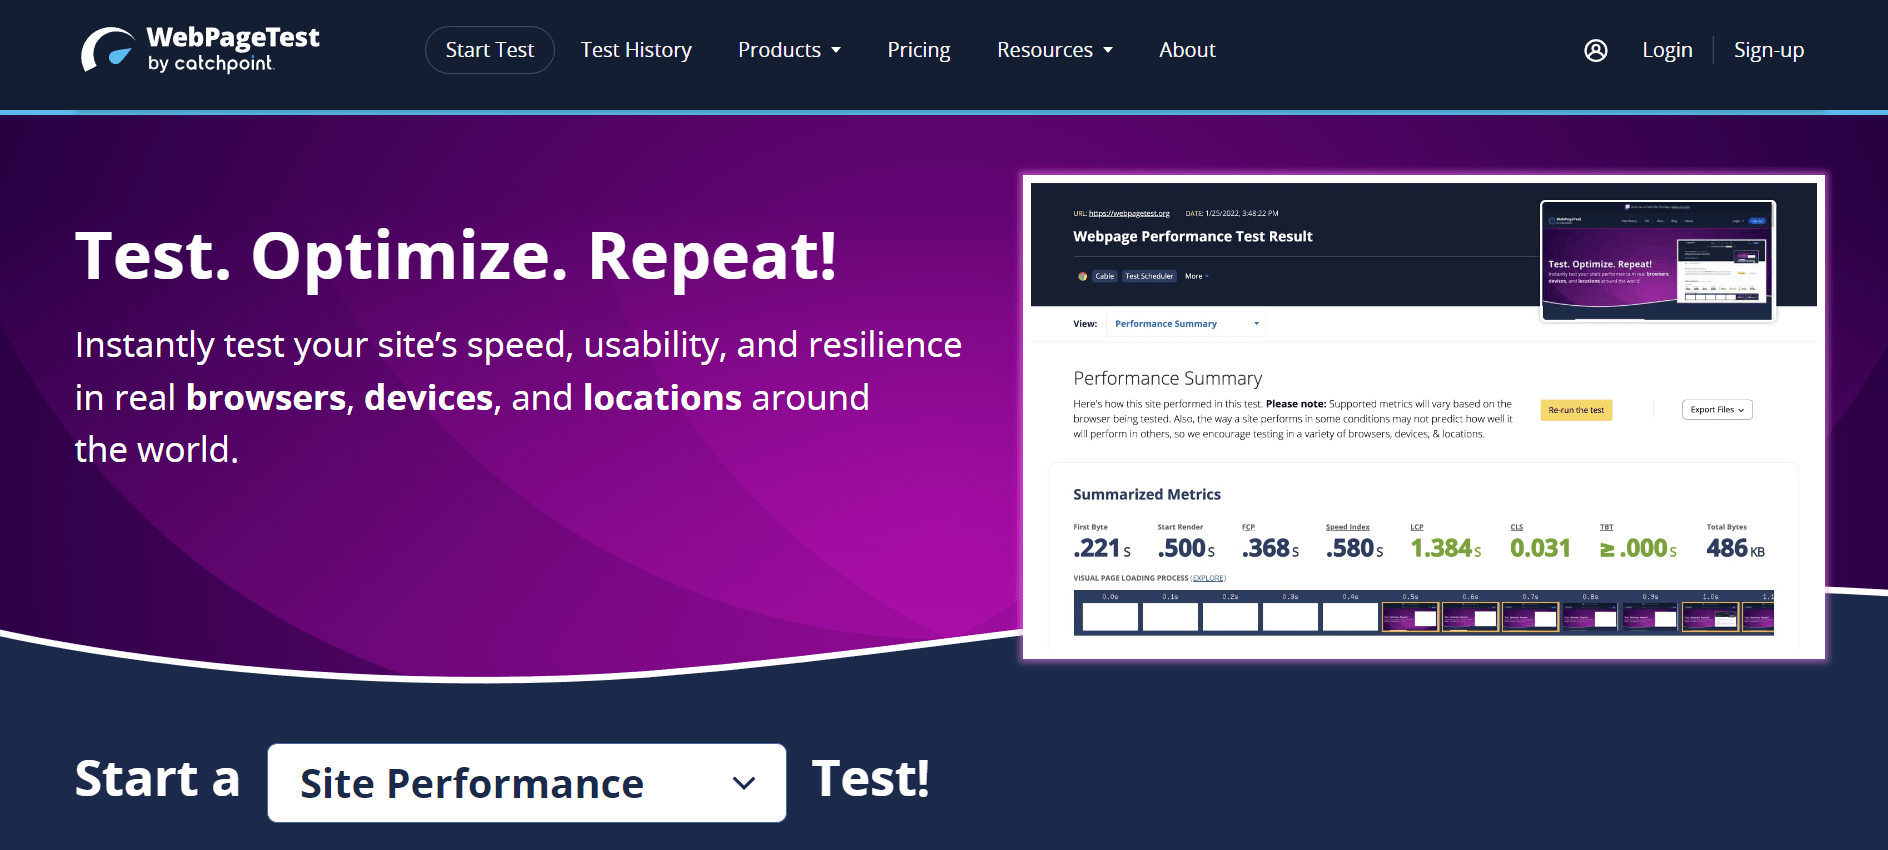Click the Chrome browser icon in result preview
This screenshot has width=1888, height=850.
(1082, 276)
